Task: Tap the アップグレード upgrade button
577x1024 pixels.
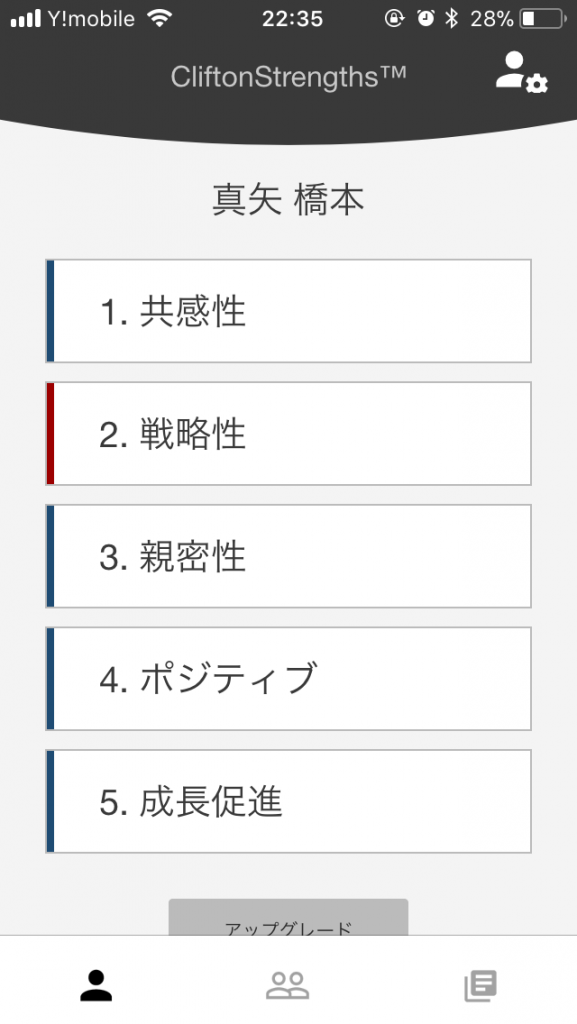Action: pos(288,918)
